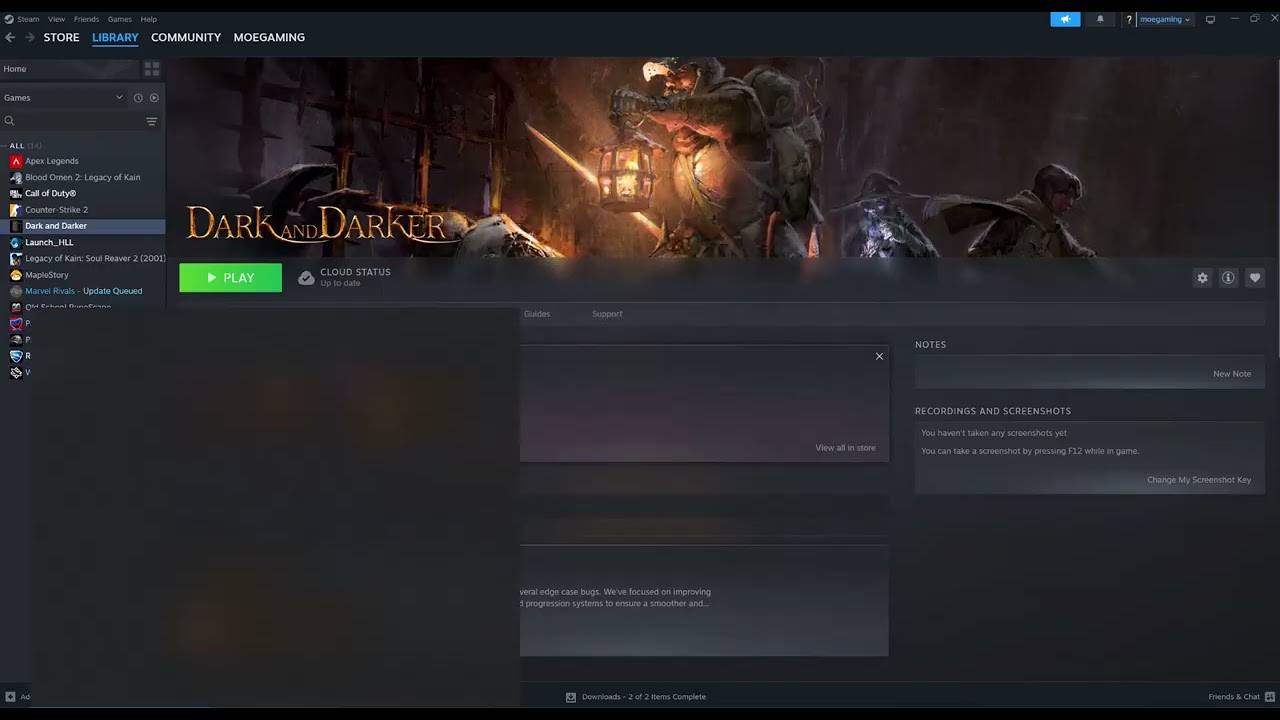
Task: Switch to the COMMUNITY tab
Action: point(186,37)
